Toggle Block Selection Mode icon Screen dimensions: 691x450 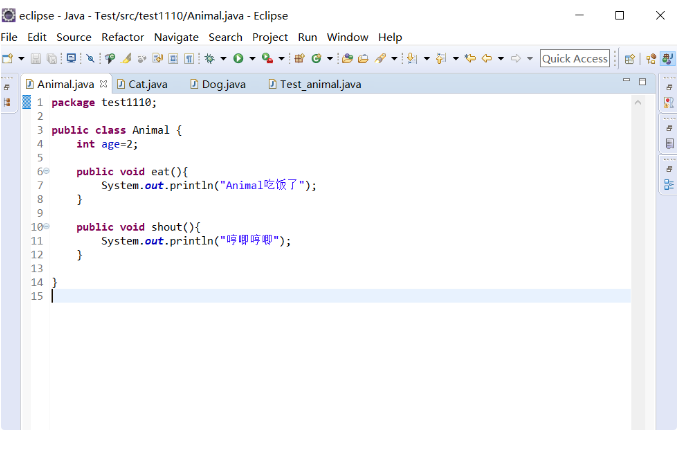pyautogui.click(x=173, y=59)
